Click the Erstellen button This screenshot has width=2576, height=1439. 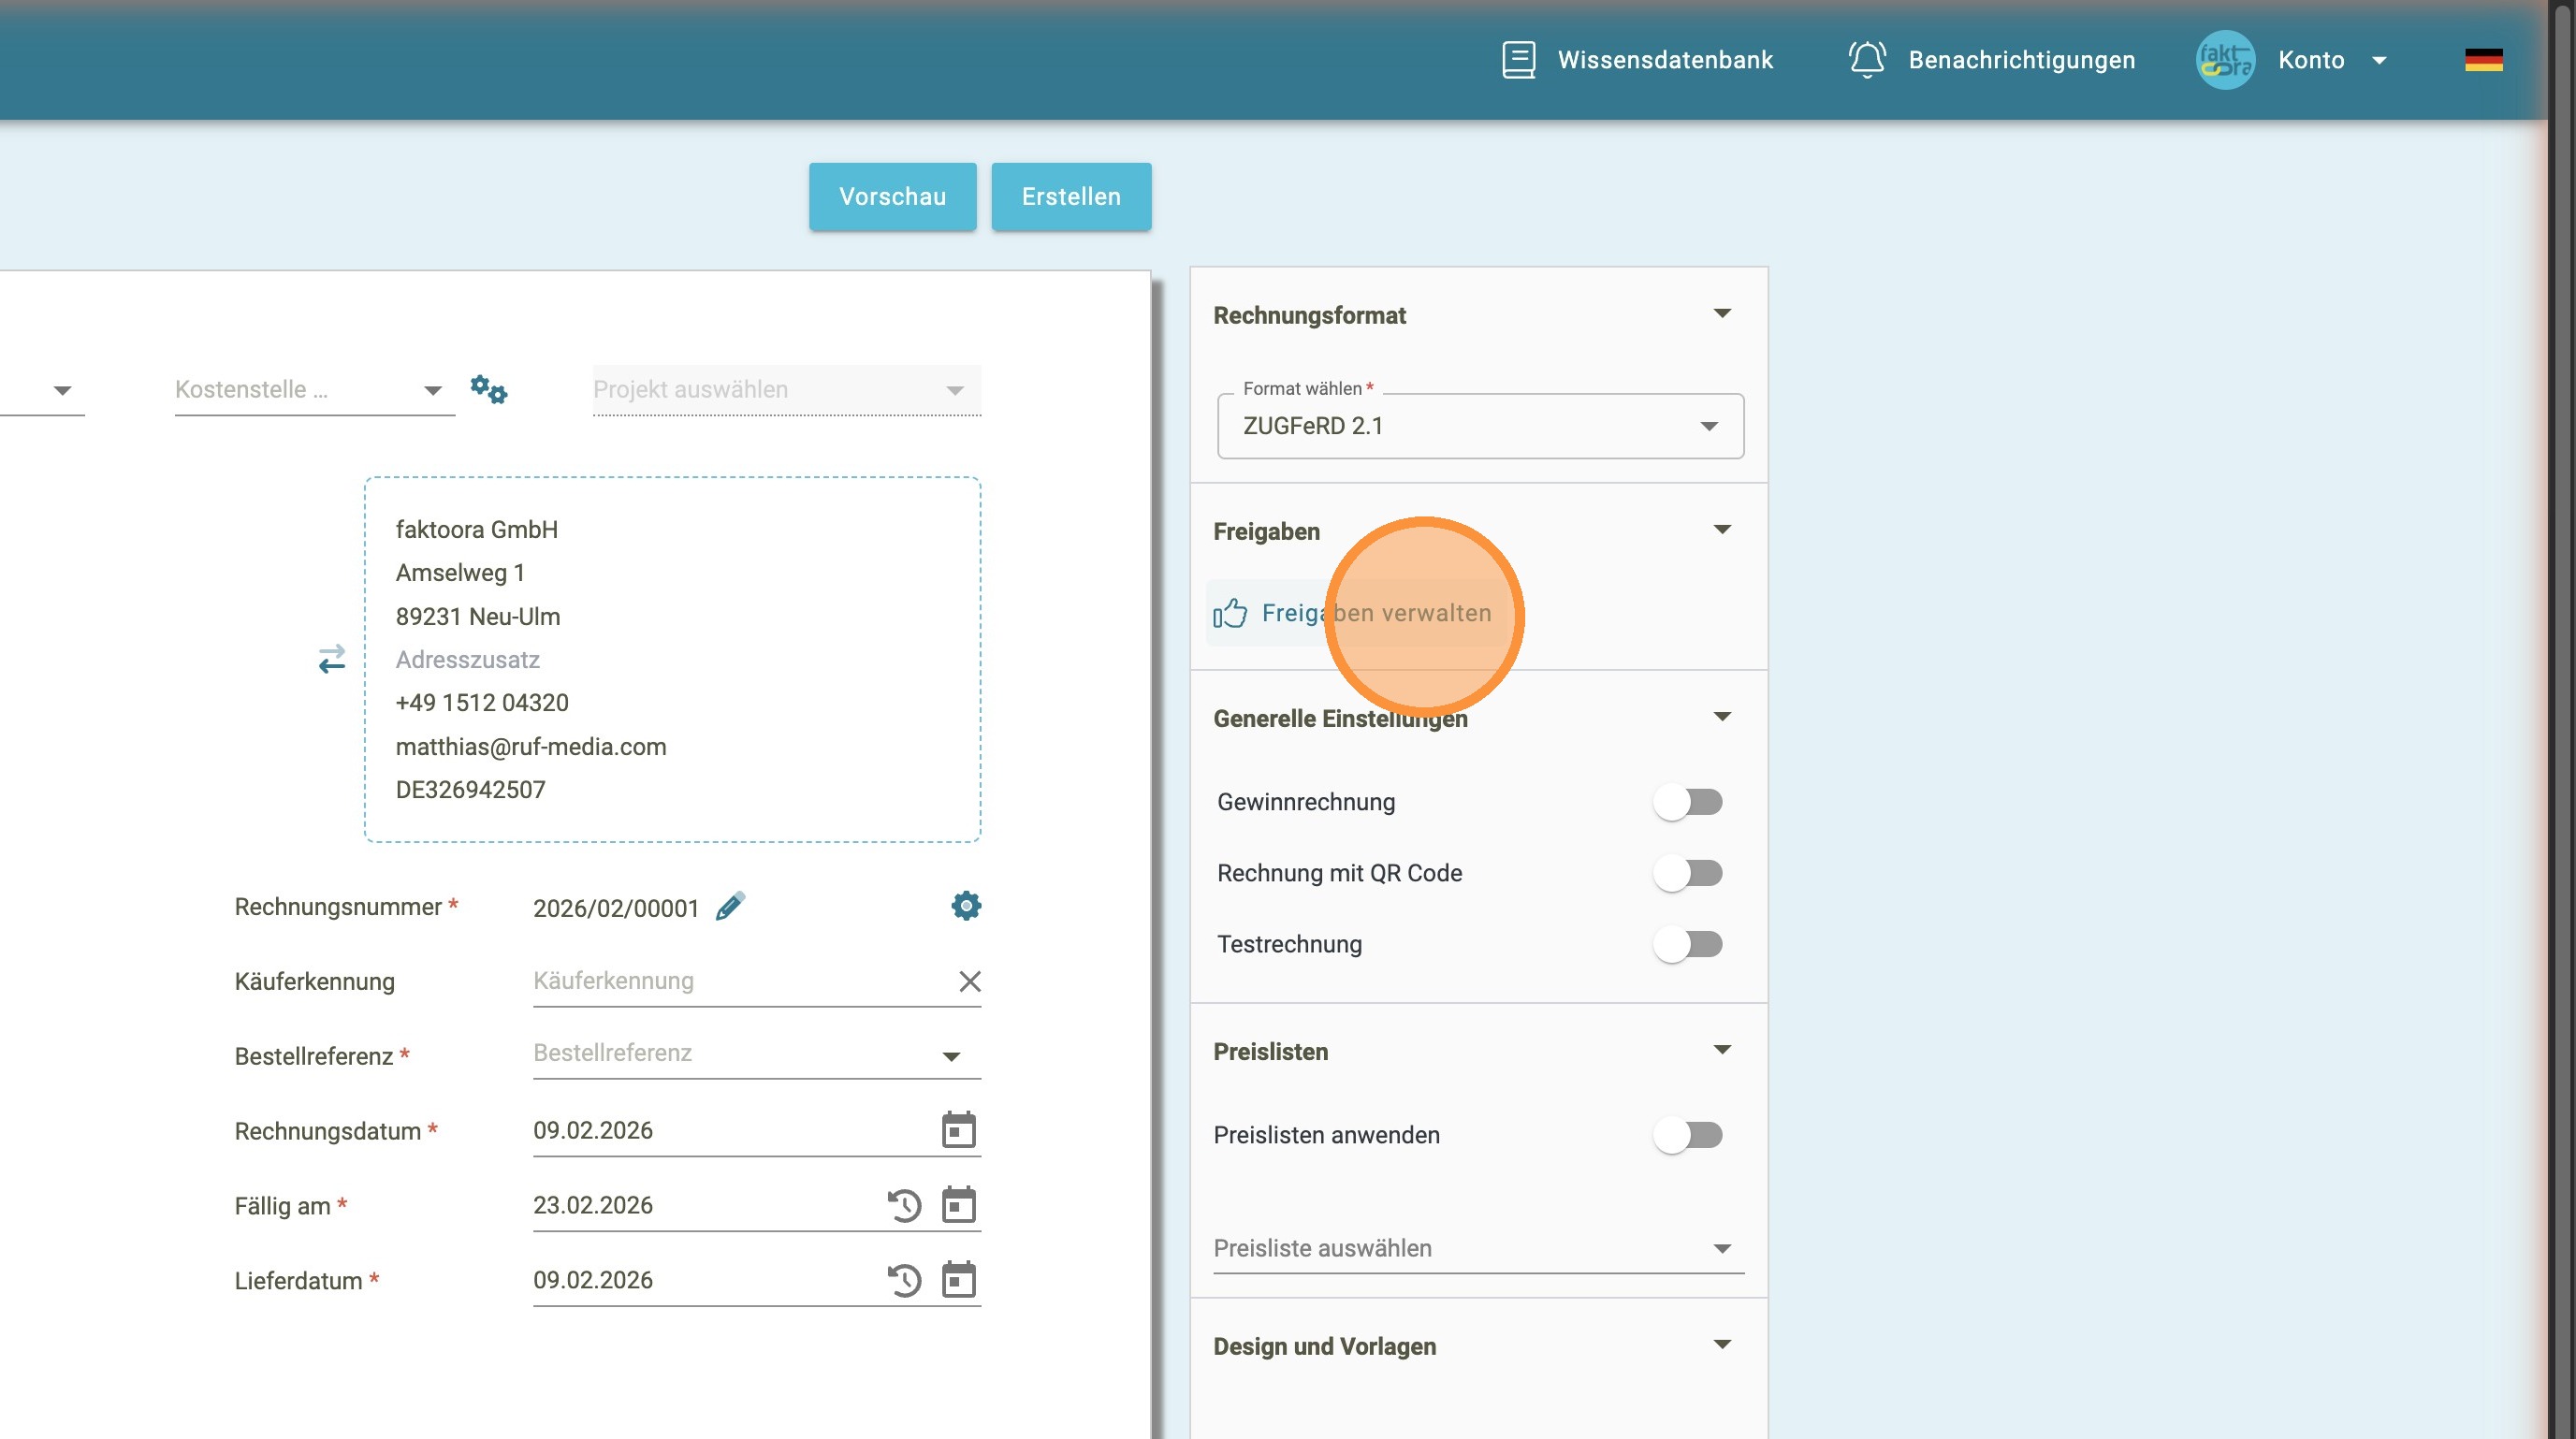click(1071, 197)
